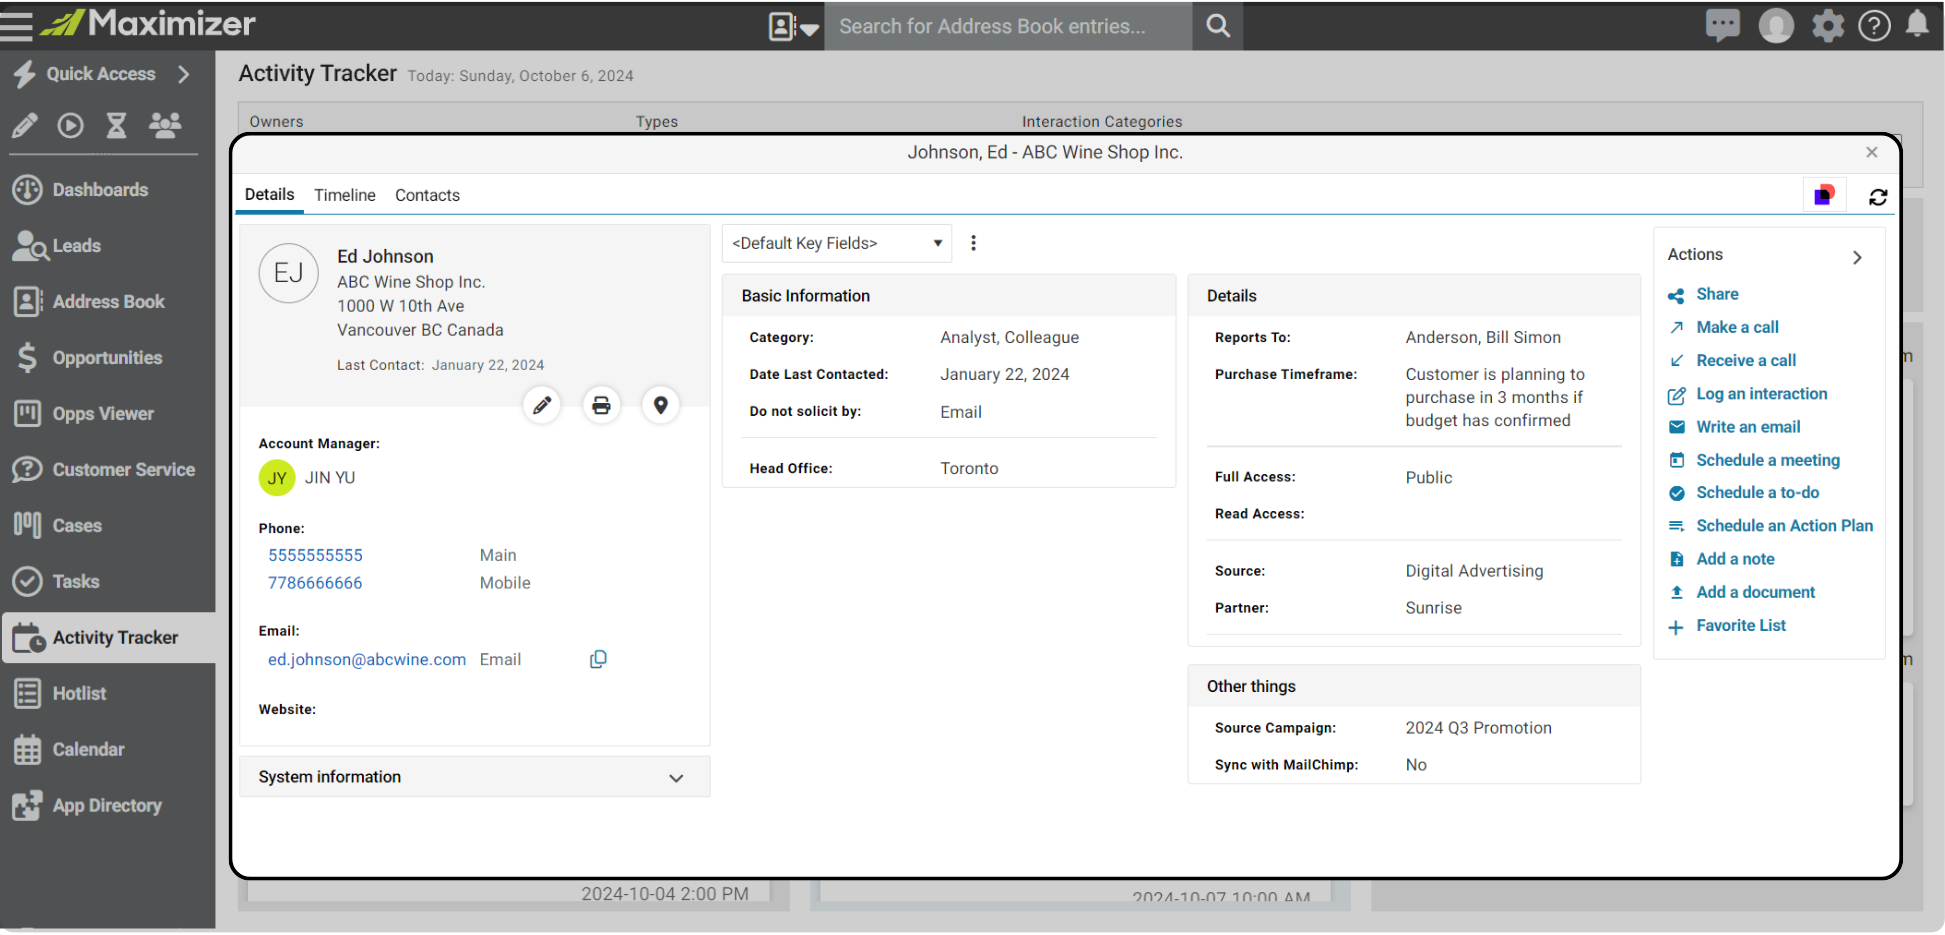Expand the System information section

coord(475,777)
